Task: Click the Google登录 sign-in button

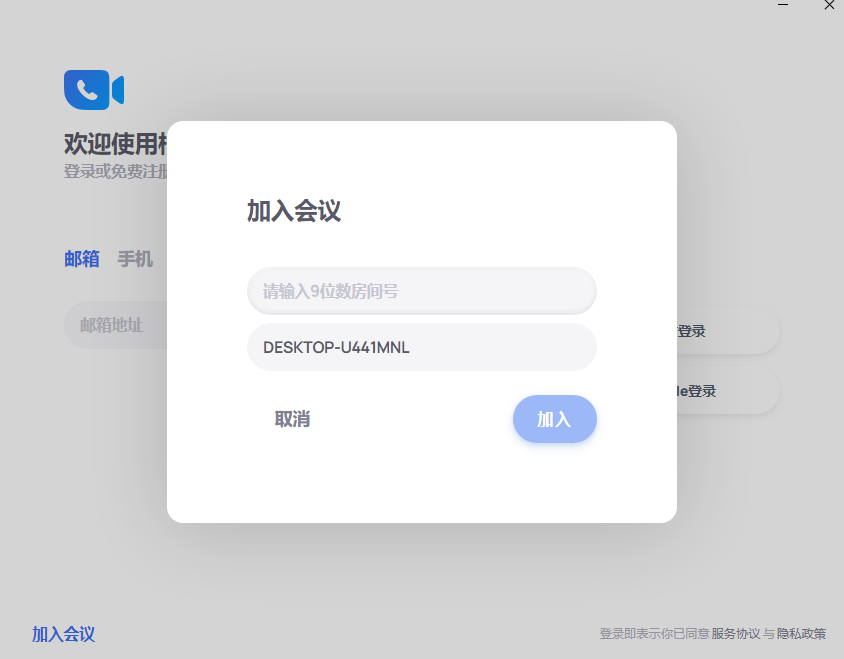Action: click(700, 391)
